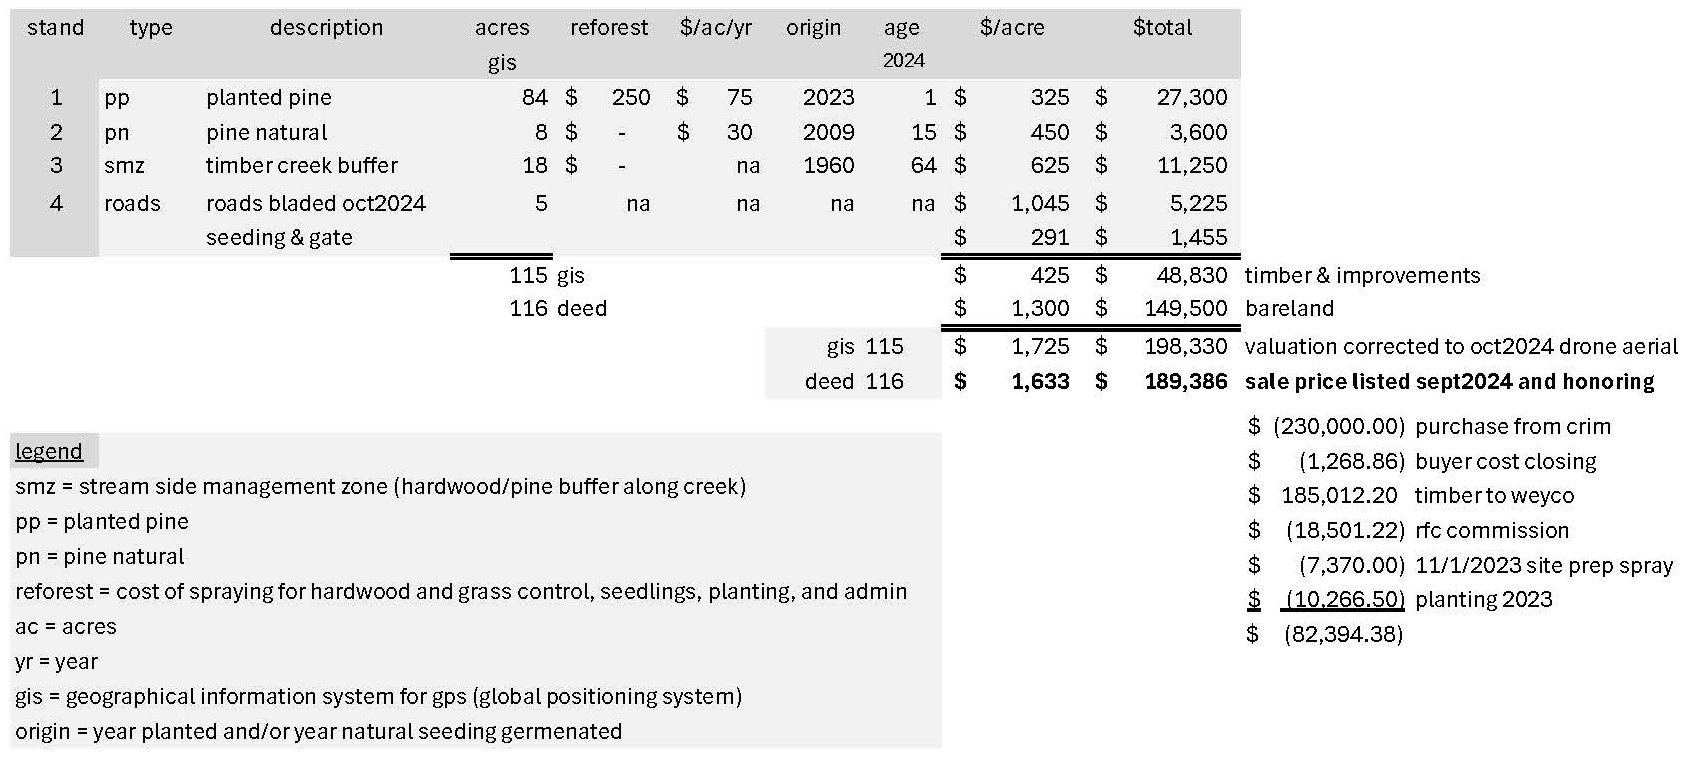The height and width of the screenshot is (773, 1692).
Task: Click the '11/1/2023 site prep spray' label
Action: click(x=1544, y=566)
